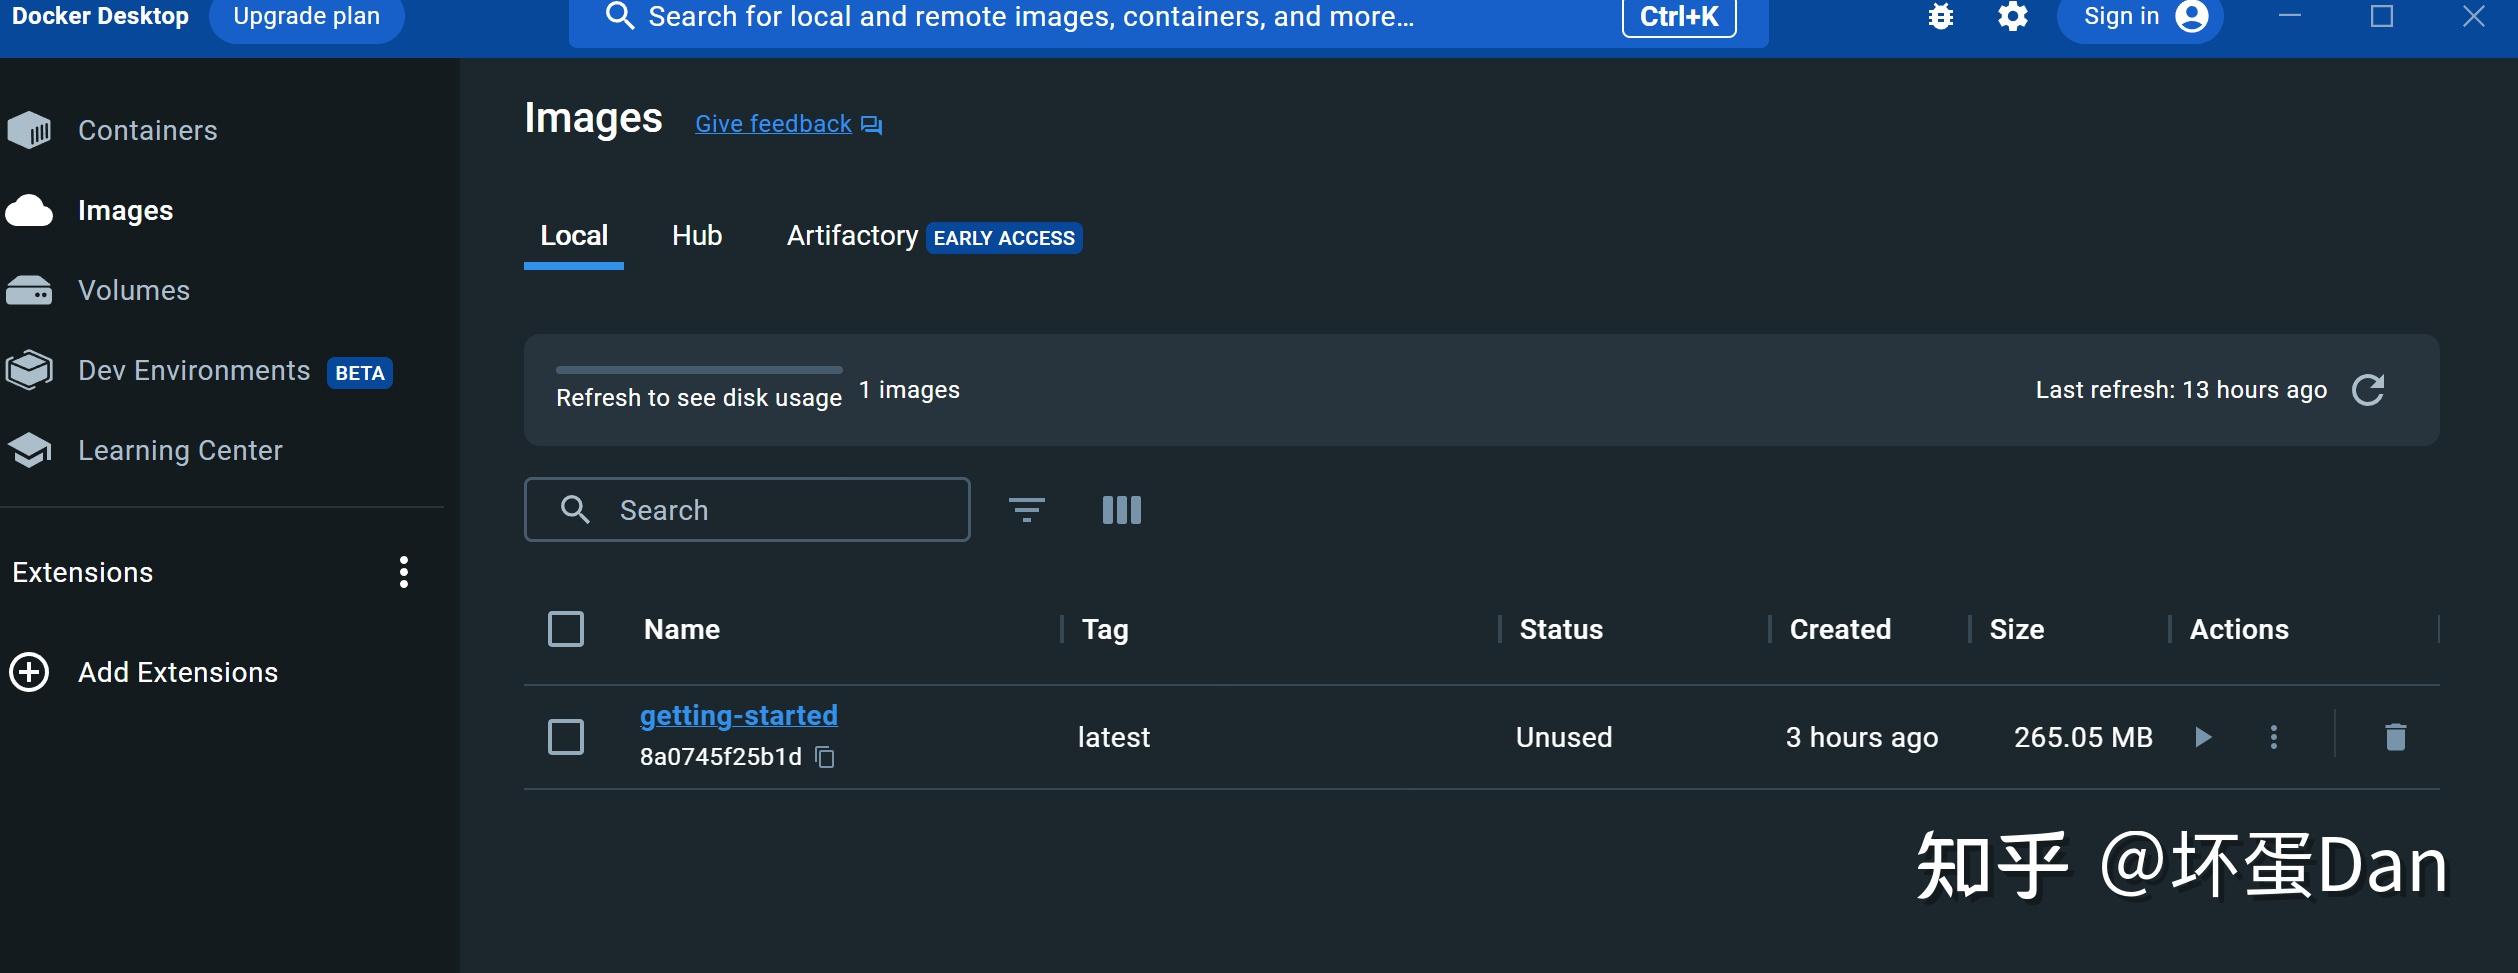Click the 'Unused' status cell

[x=1564, y=738]
